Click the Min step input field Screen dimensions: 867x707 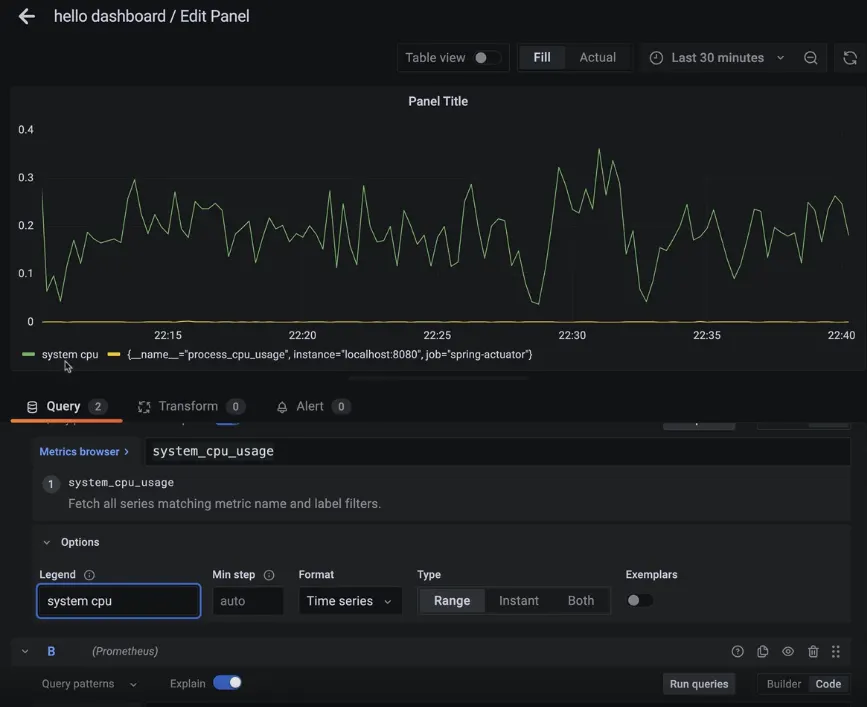247,601
